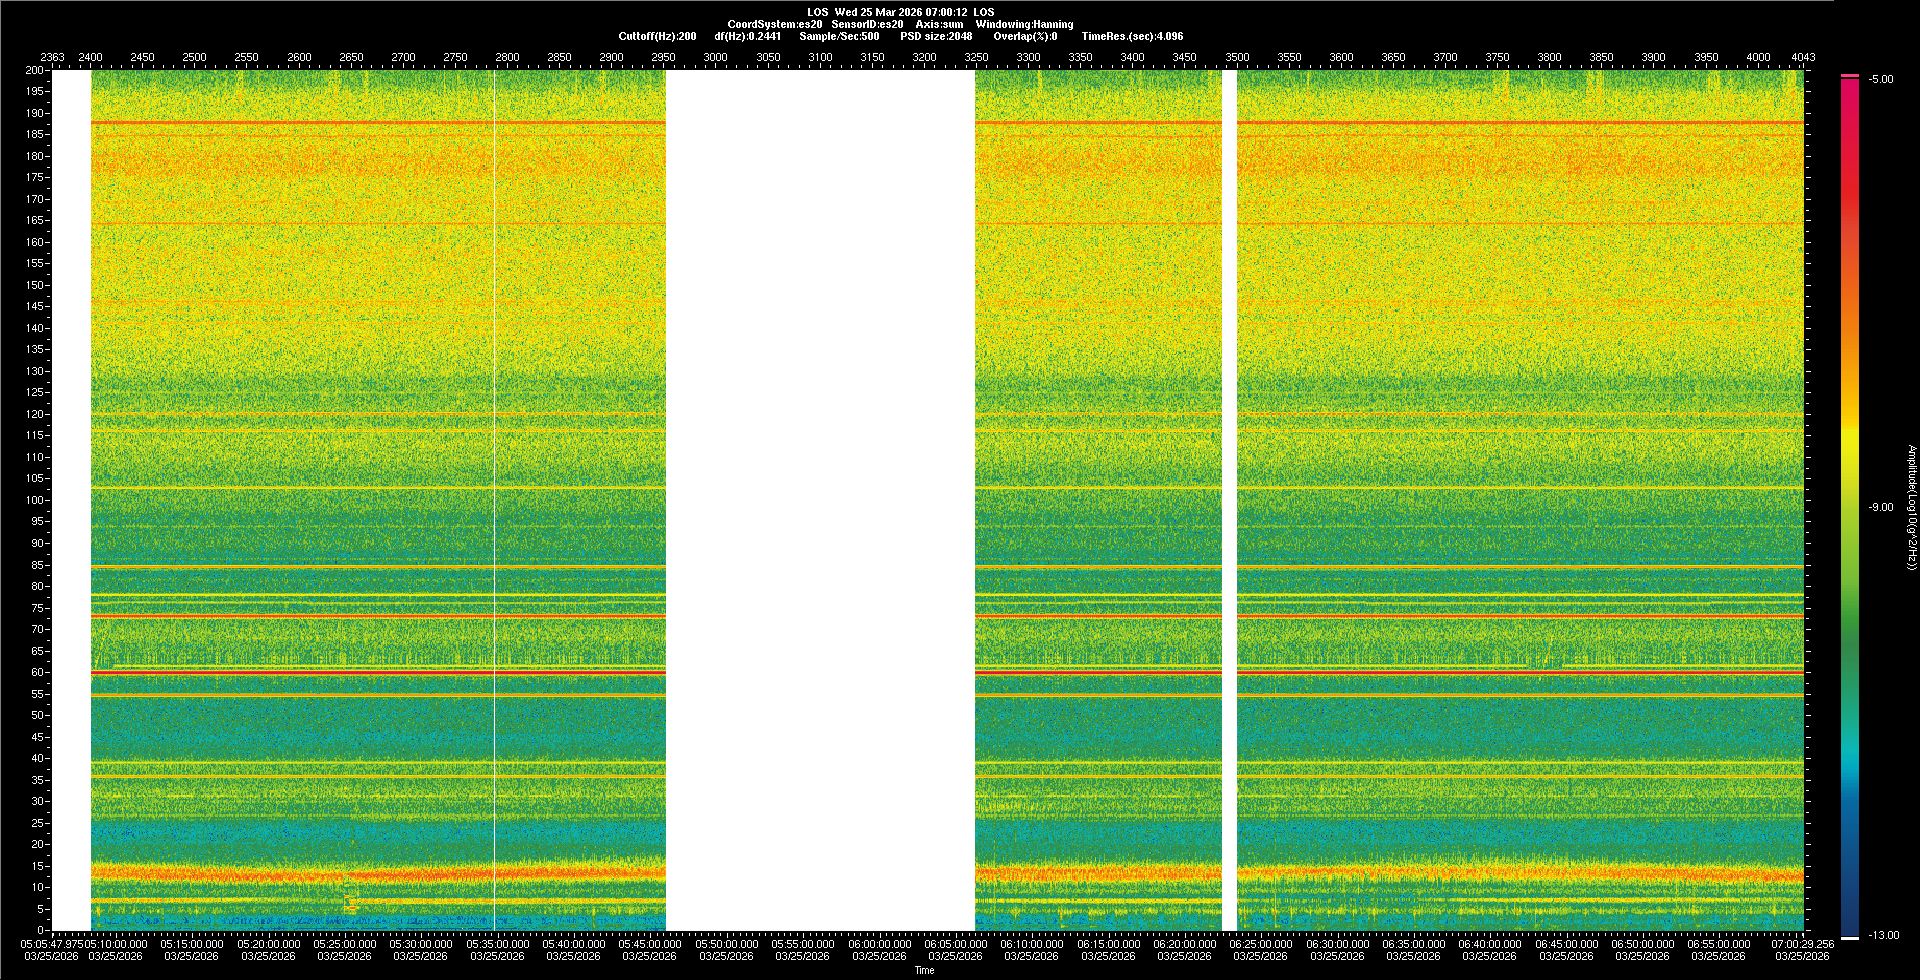The height and width of the screenshot is (980, 1920).
Task: Click the TimeRes.(sec):4.096 parameter text
Action: [1132, 36]
